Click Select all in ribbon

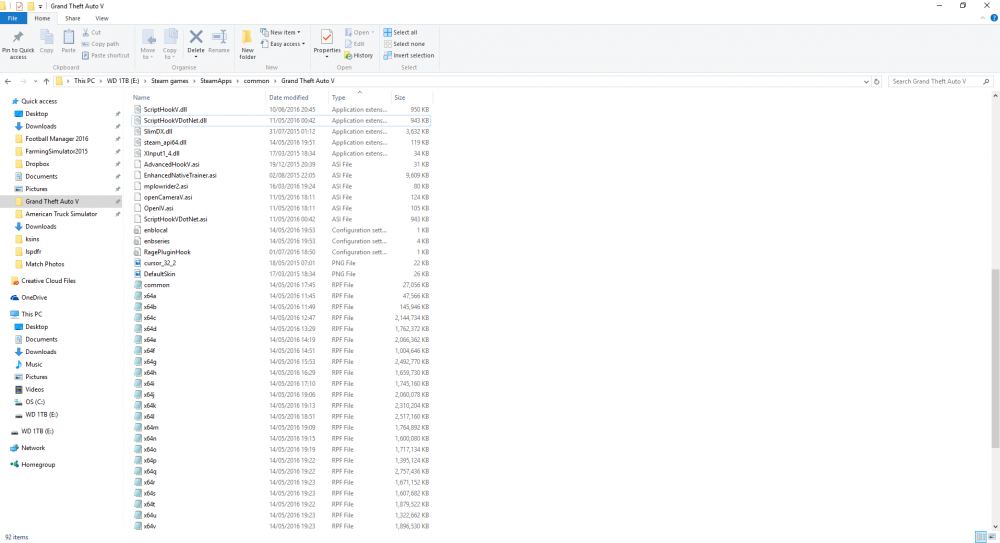(x=401, y=33)
